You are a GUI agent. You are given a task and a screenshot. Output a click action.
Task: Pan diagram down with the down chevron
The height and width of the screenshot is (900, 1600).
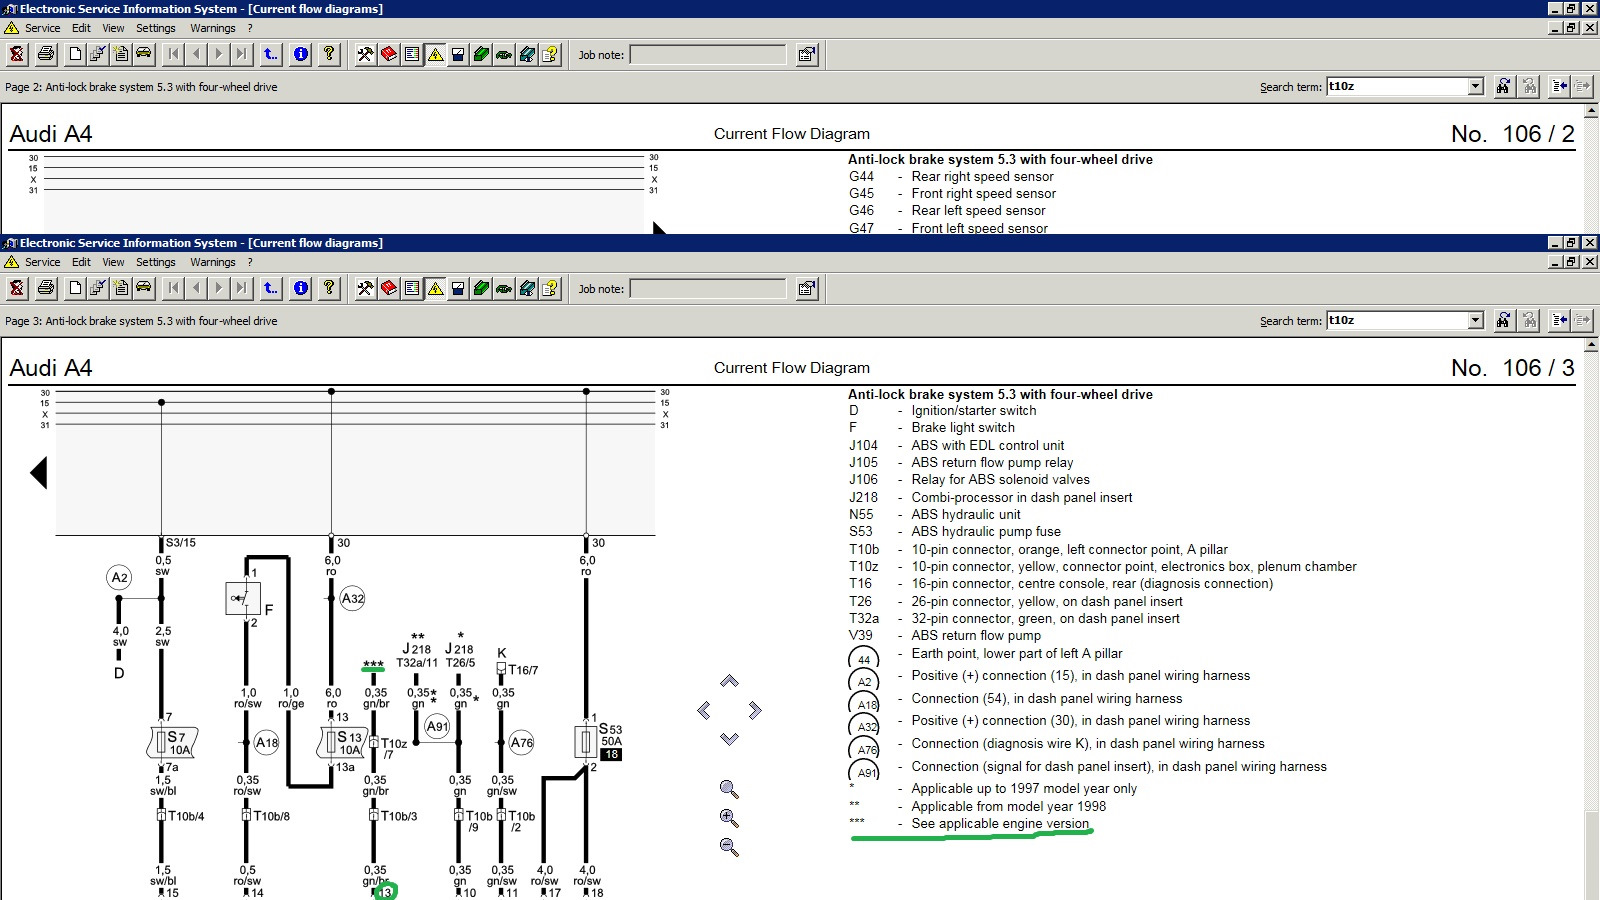tap(729, 739)
